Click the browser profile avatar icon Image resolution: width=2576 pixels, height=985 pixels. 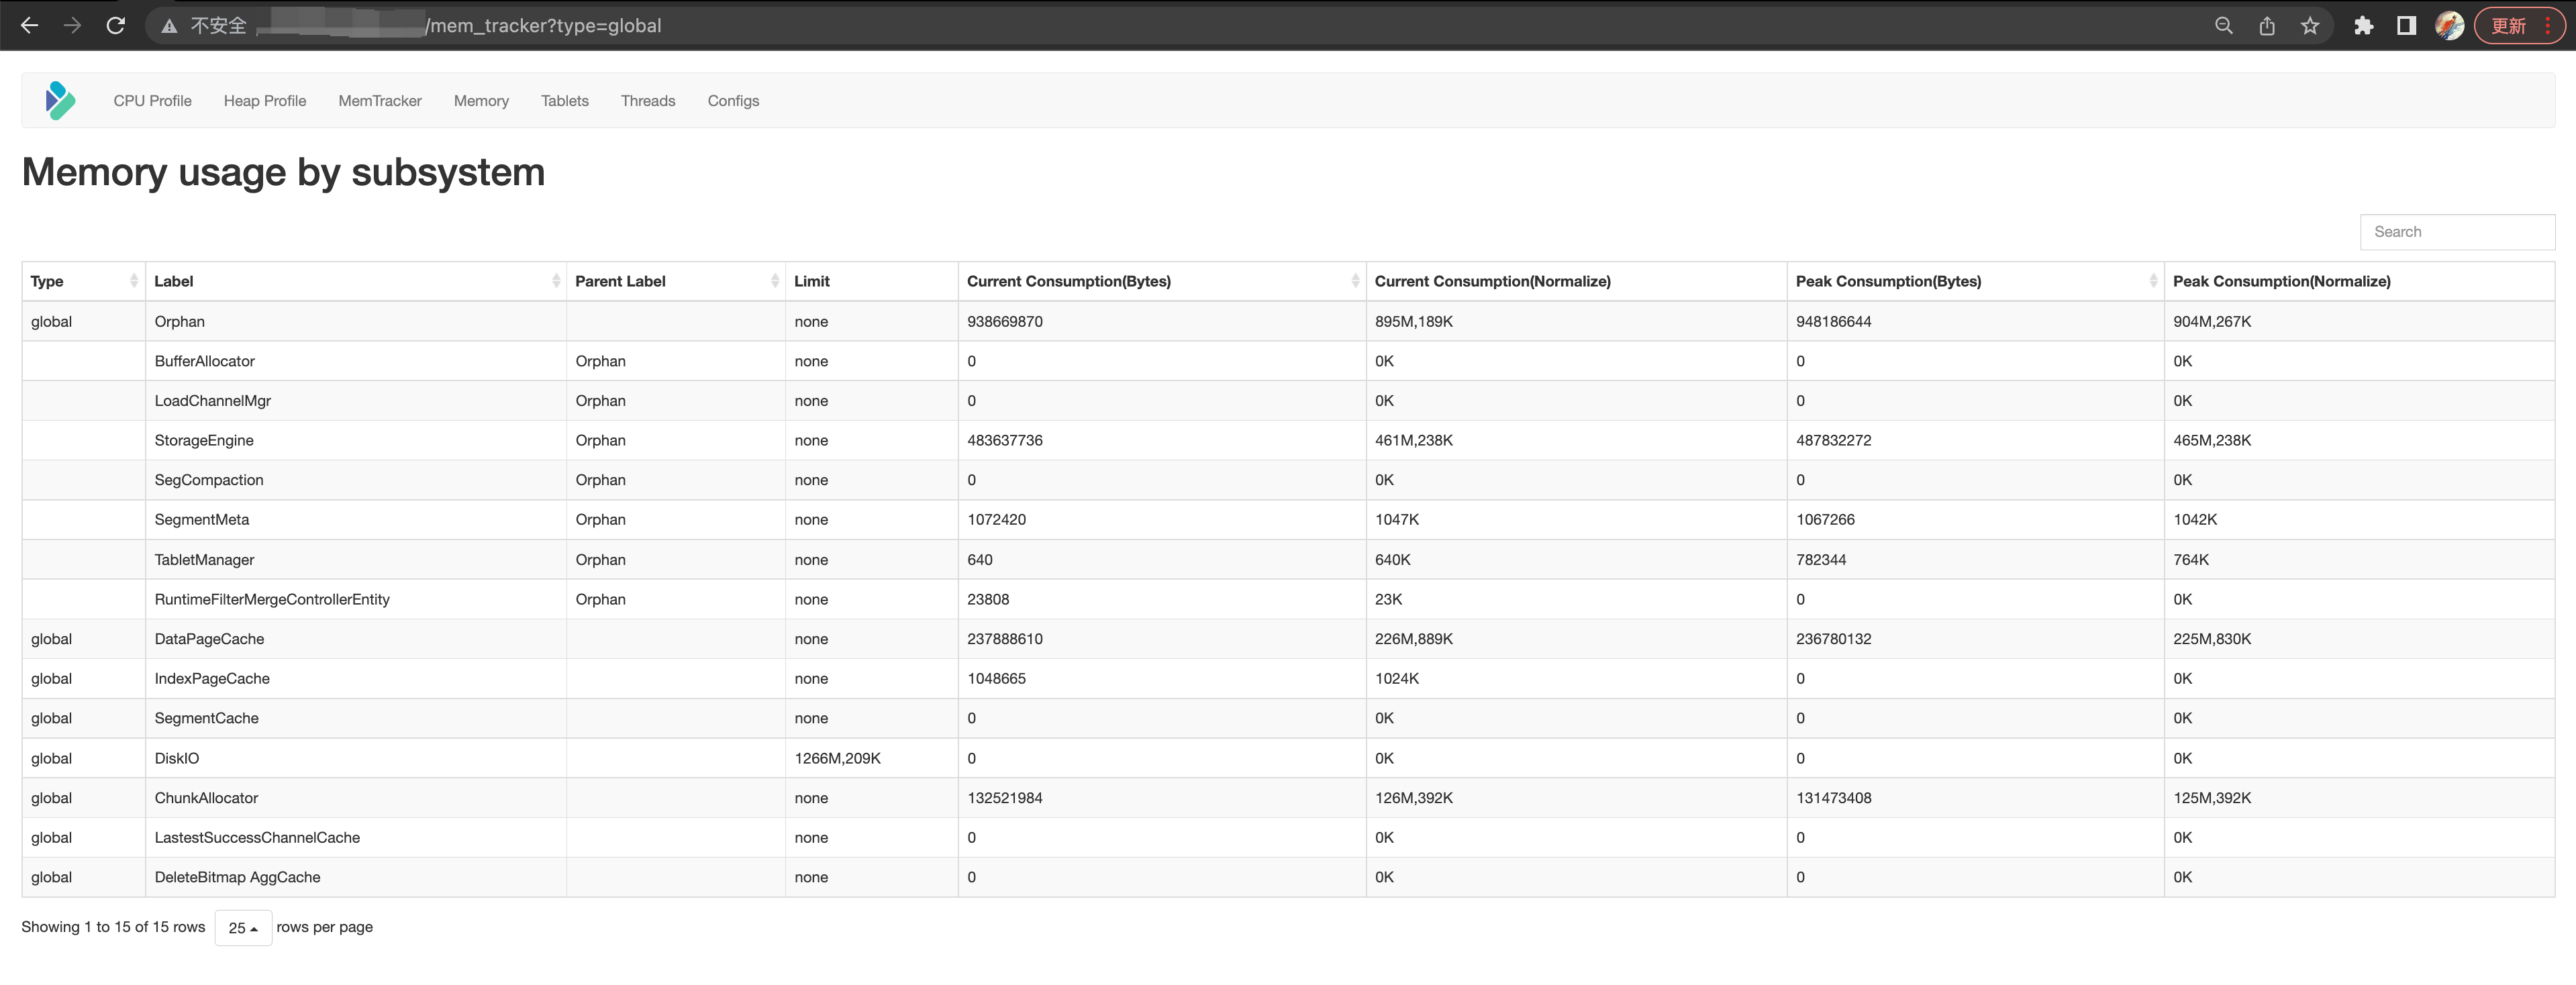[2450, 25]
